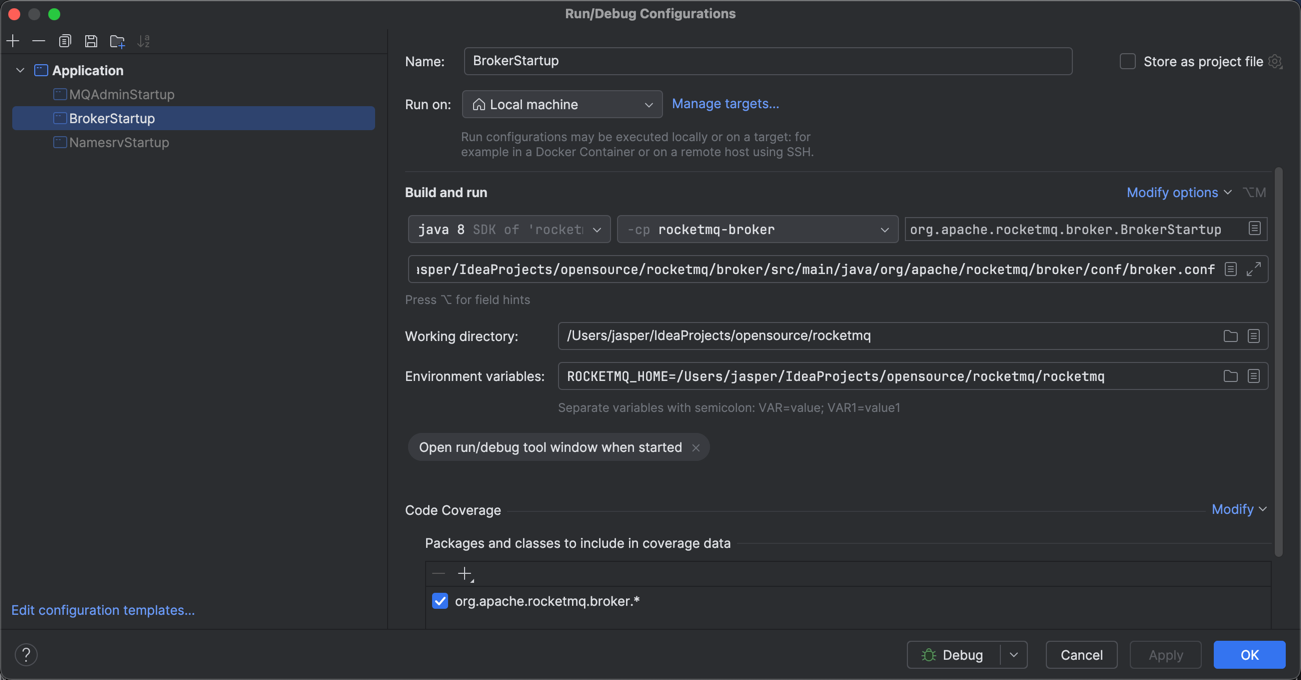1301x680 pixels.
Task: Open settings gear beside Store as project file
Action: point(1275,62)
